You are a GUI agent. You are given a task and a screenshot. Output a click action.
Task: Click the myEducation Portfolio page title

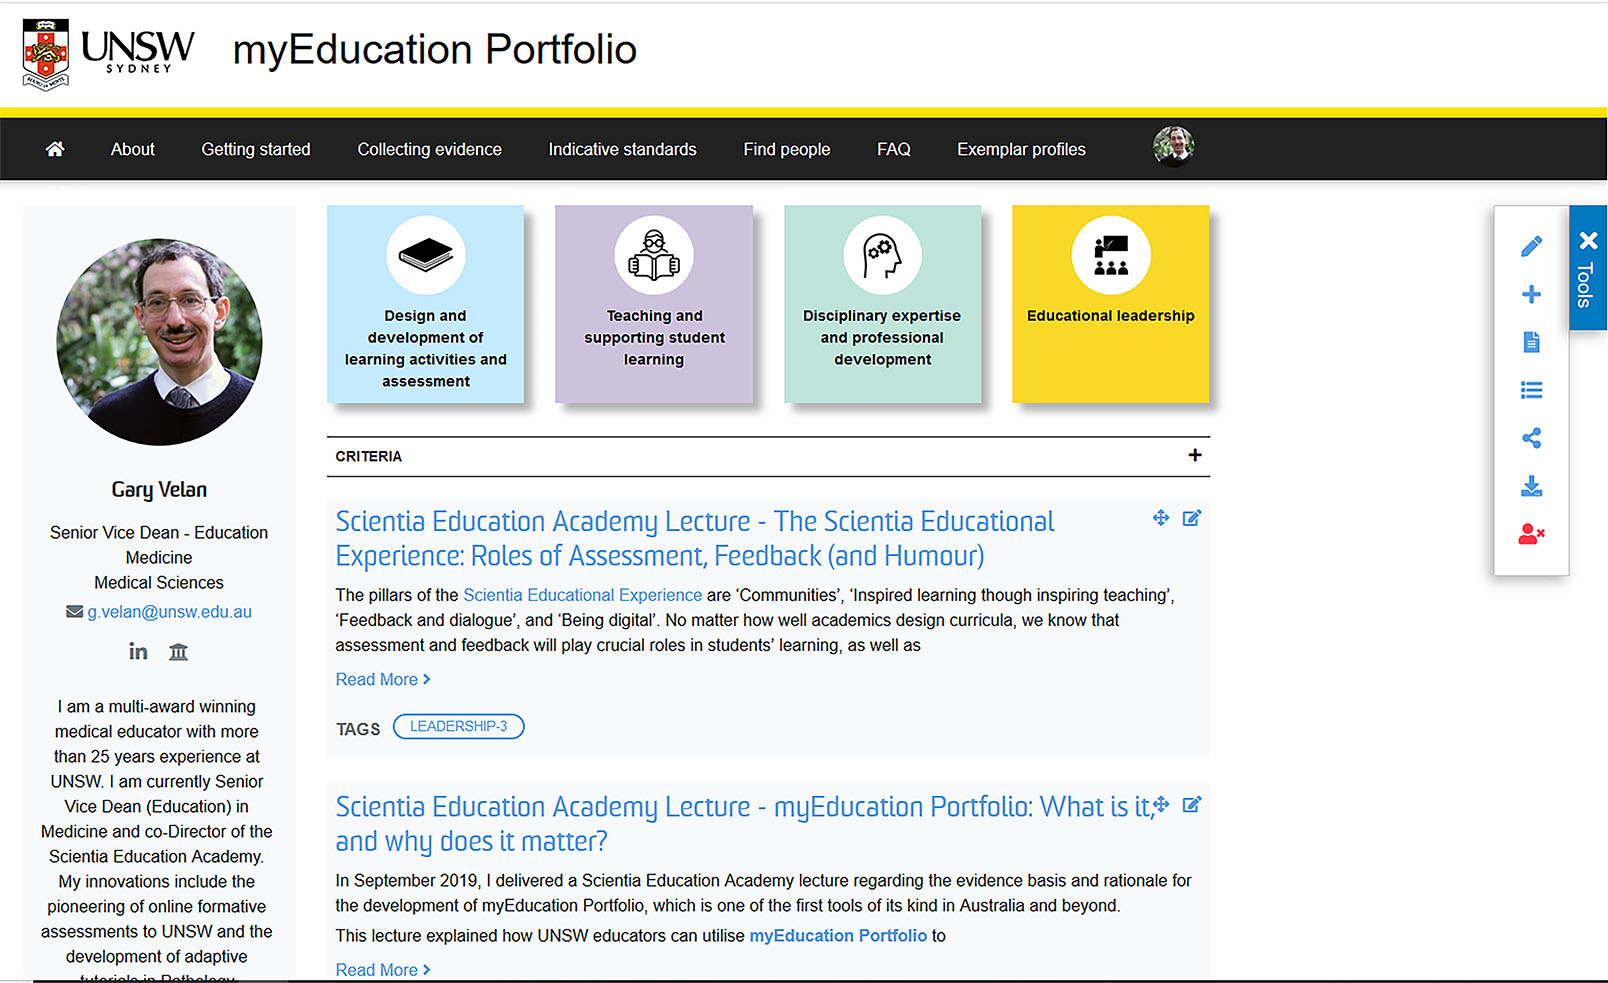pyautogui.click(x=435, y=49)
